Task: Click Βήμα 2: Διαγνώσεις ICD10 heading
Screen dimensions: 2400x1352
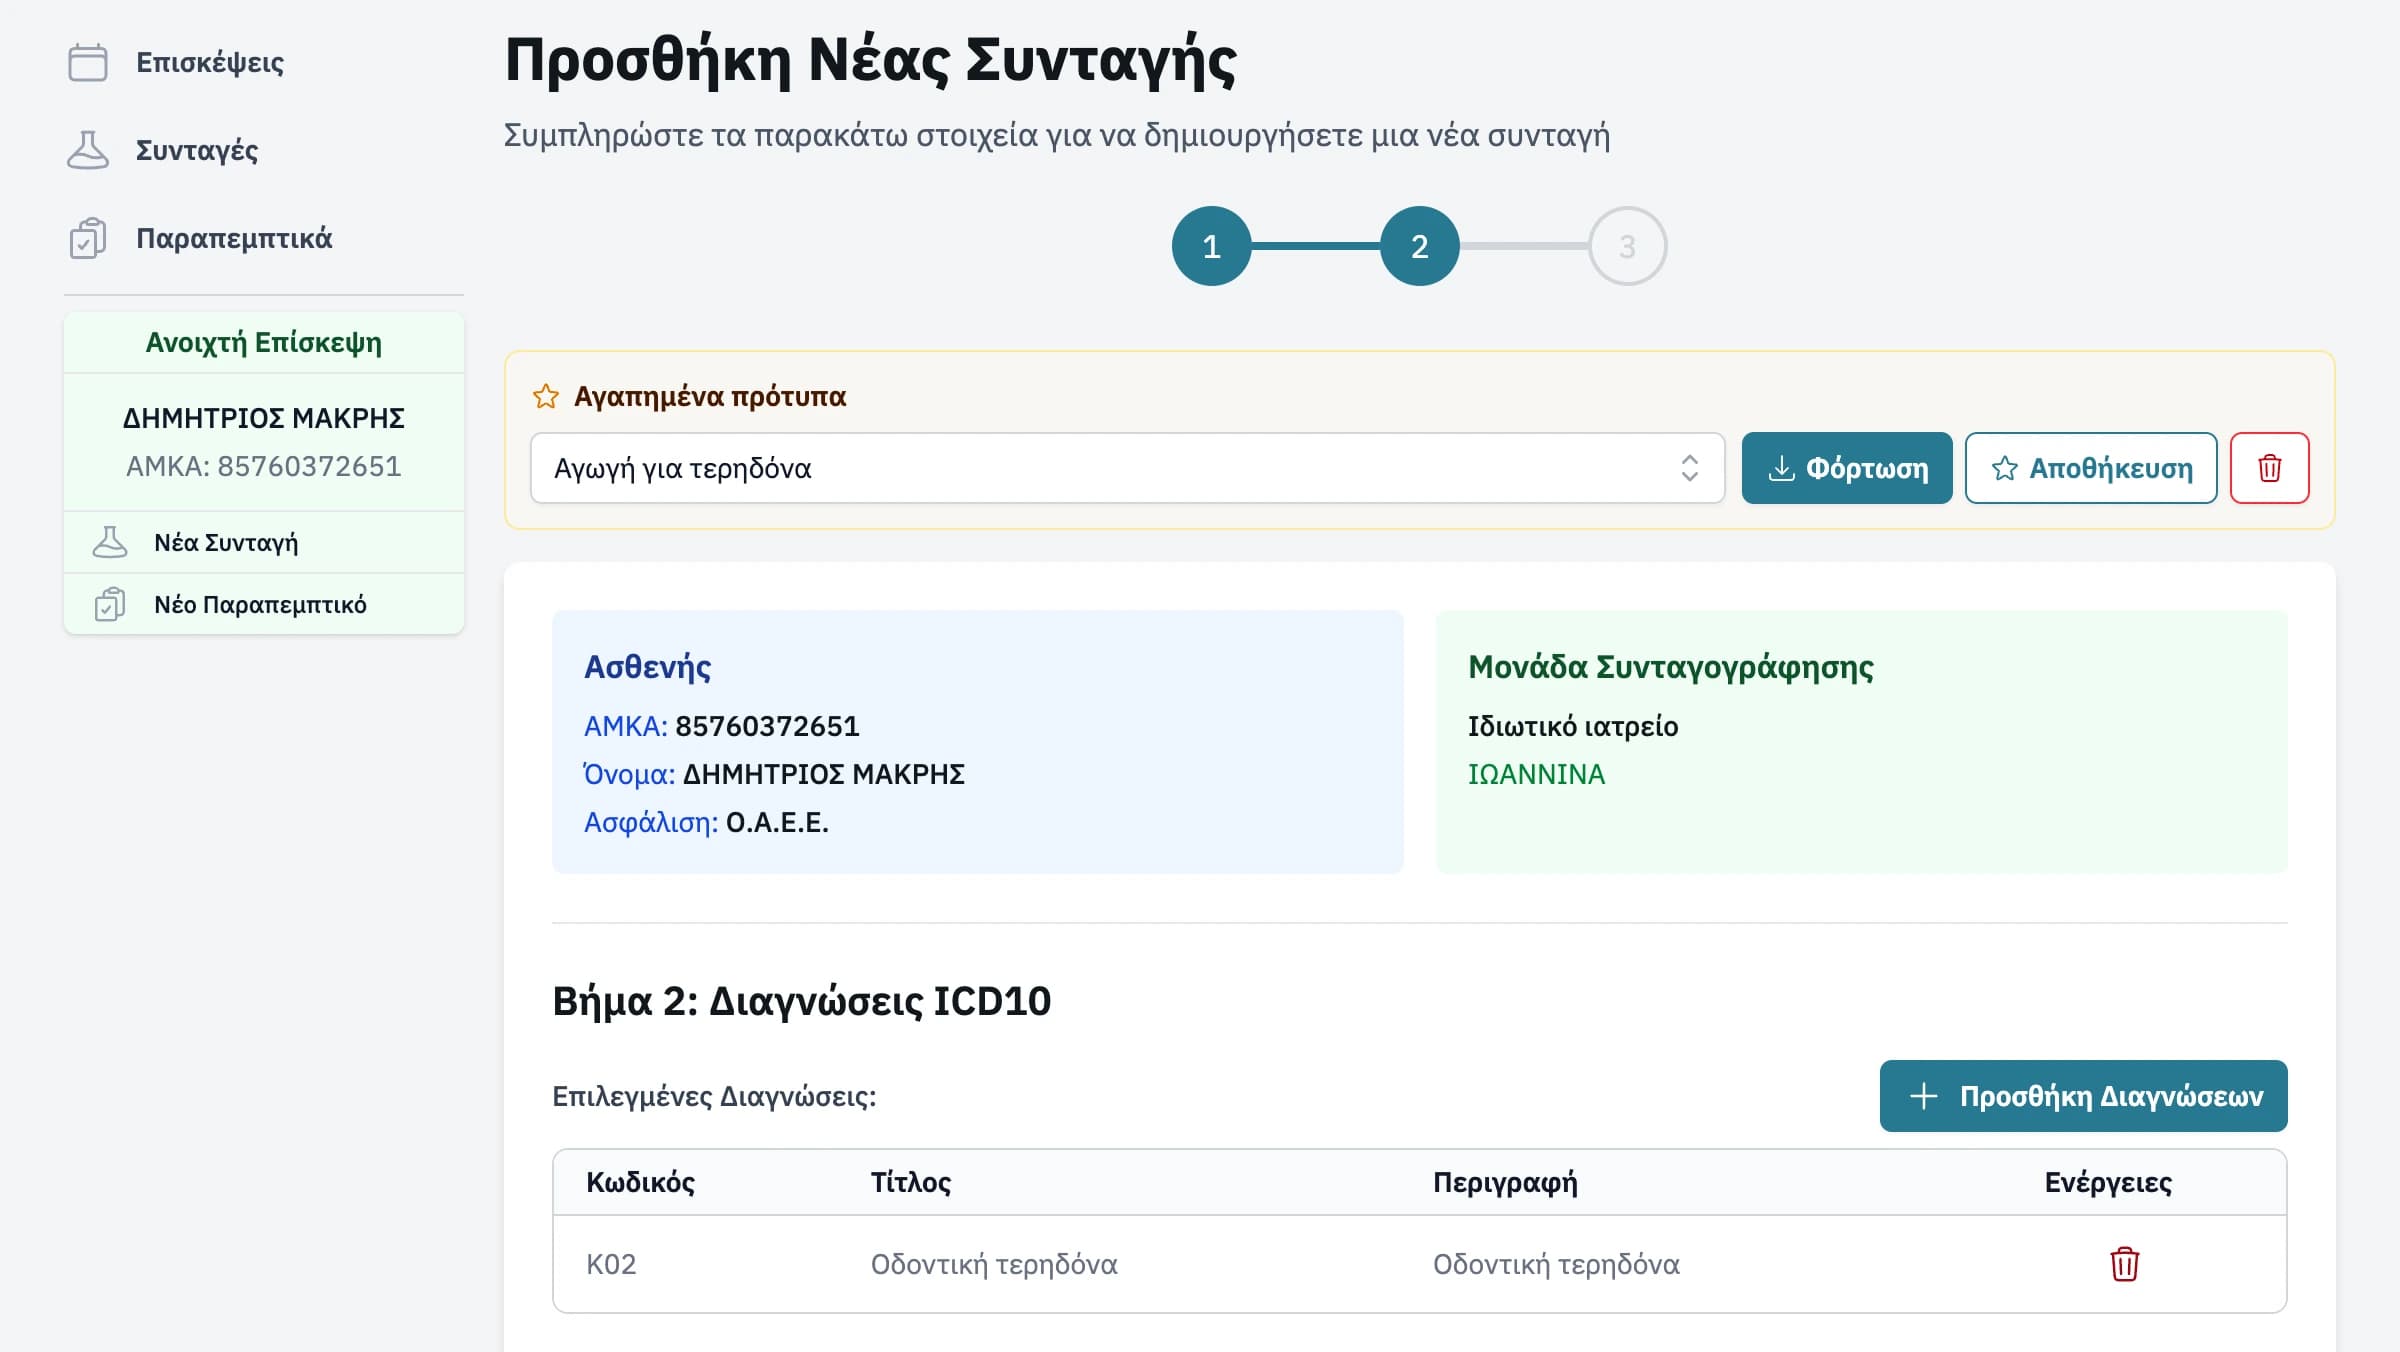Action: click(801, 1001)
